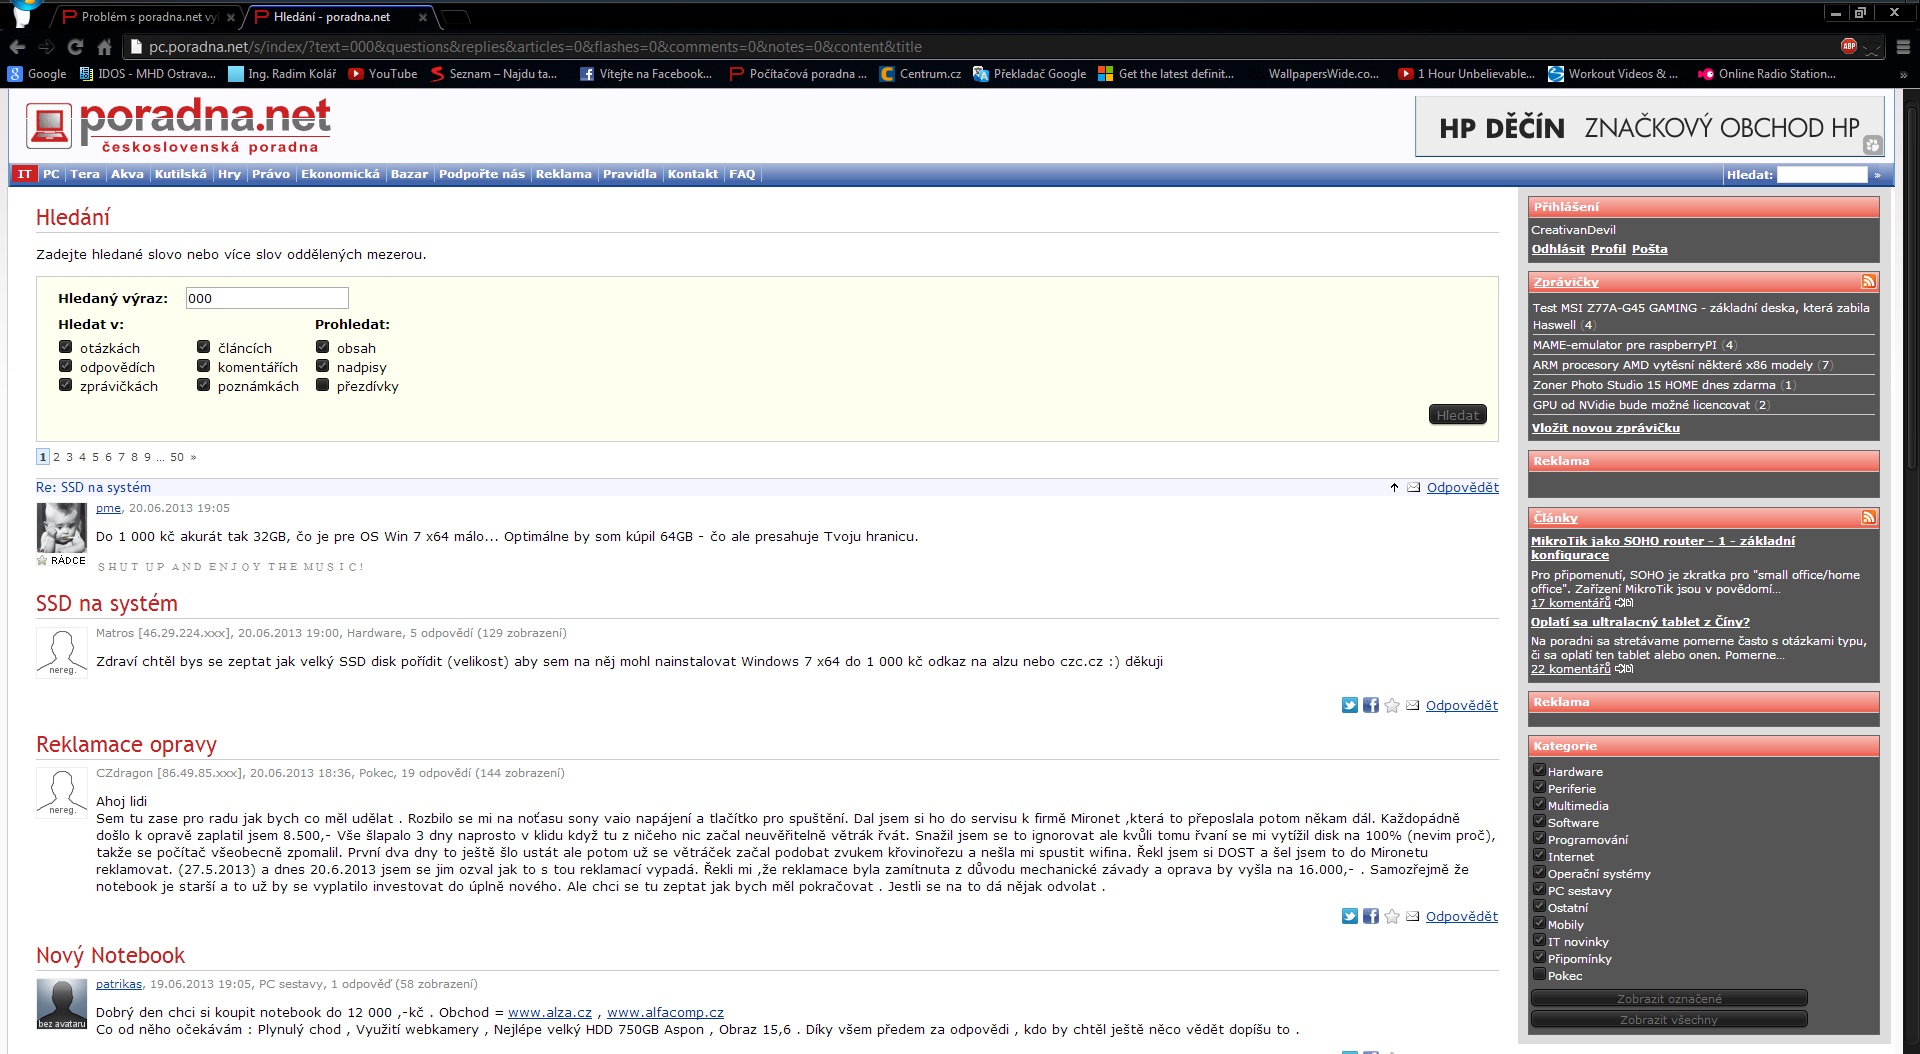Toggle the 'poznámkách' search checkbox
This screenshot has width=1920, height=1054.
click(x=204, y=385)
